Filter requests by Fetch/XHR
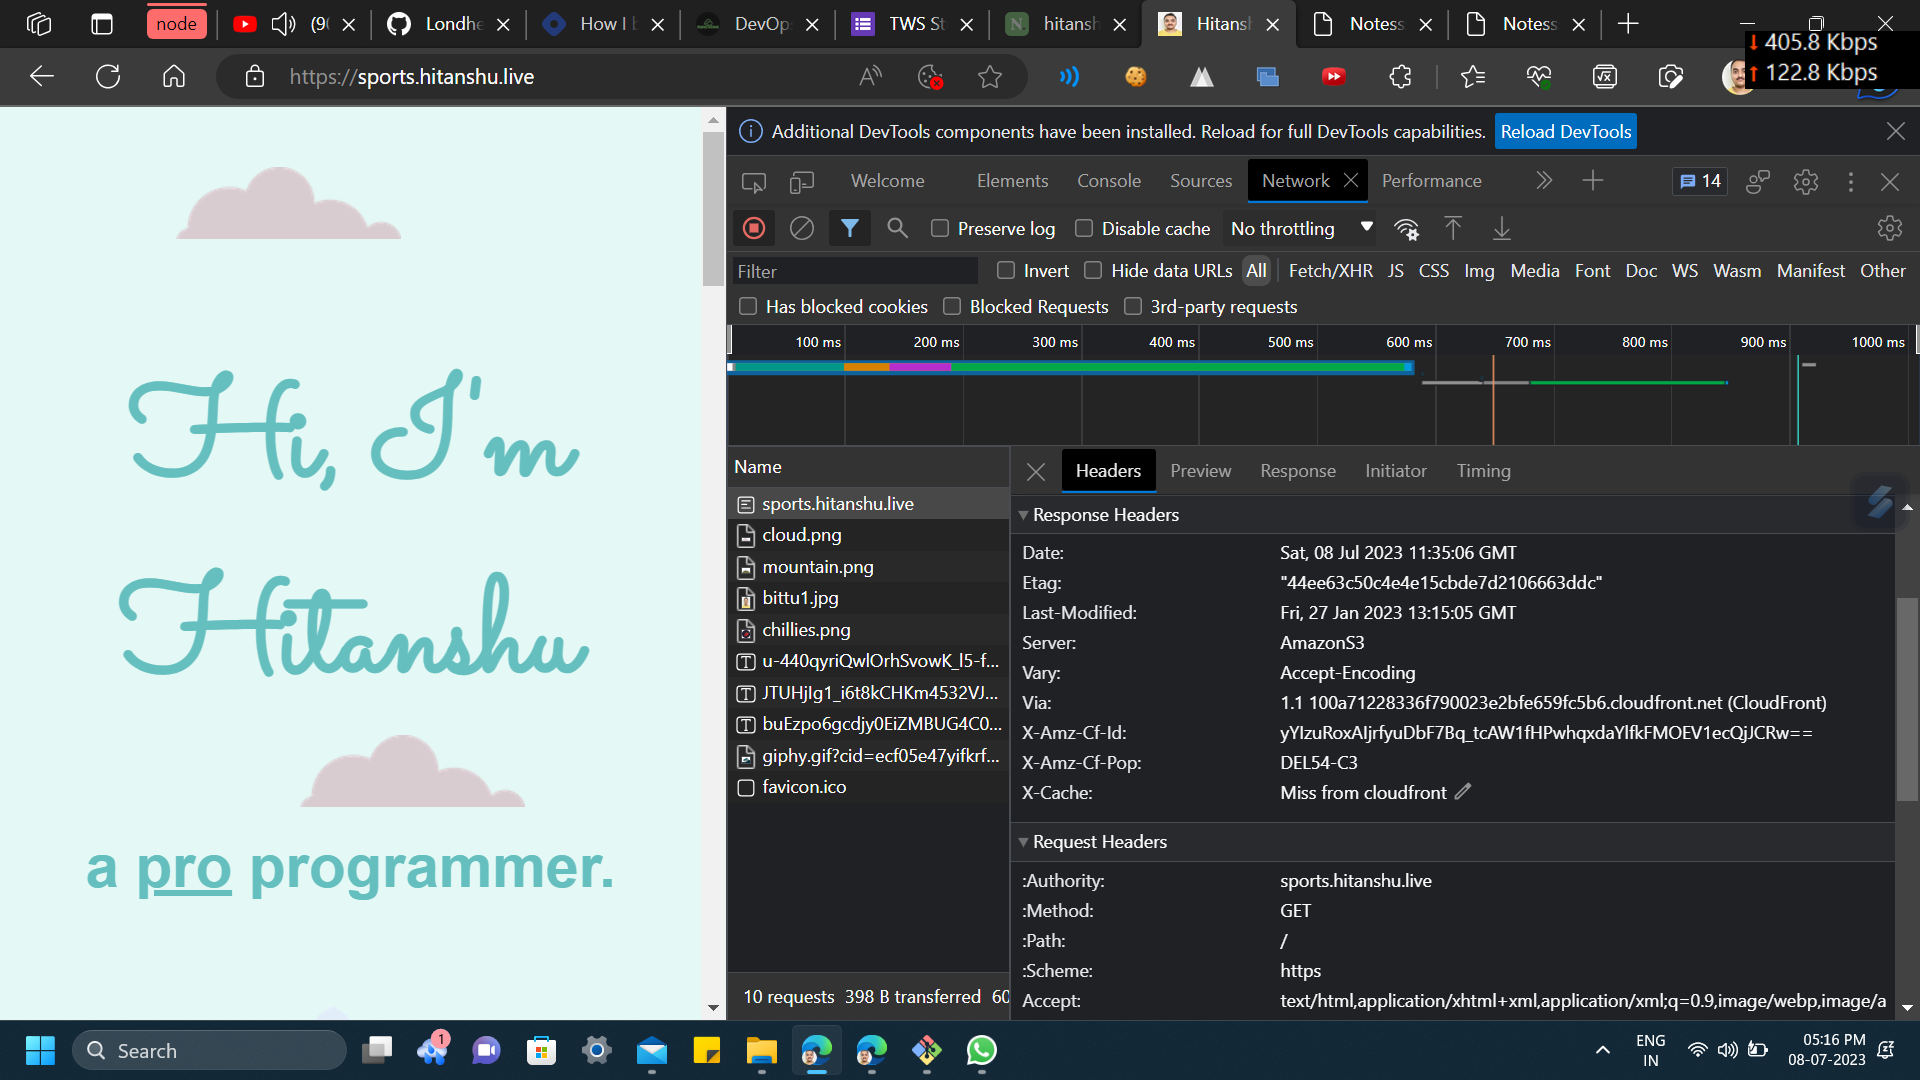 click(x=1330, y=271)
